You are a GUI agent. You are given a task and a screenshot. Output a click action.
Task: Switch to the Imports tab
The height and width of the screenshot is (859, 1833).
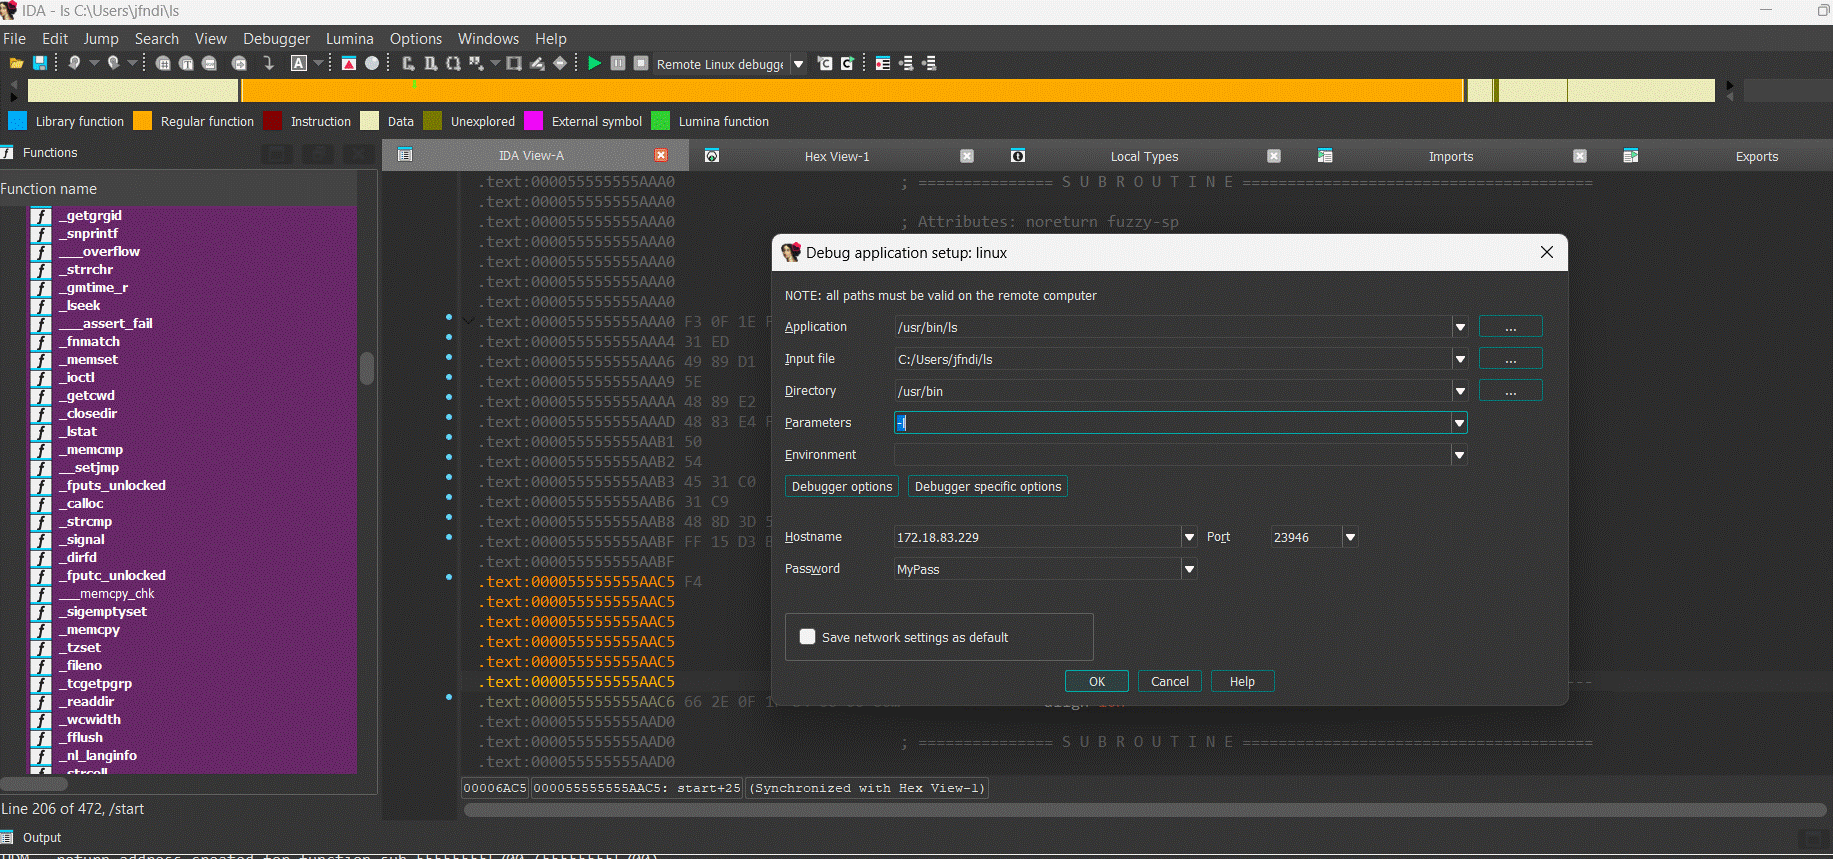[1450, 156]
